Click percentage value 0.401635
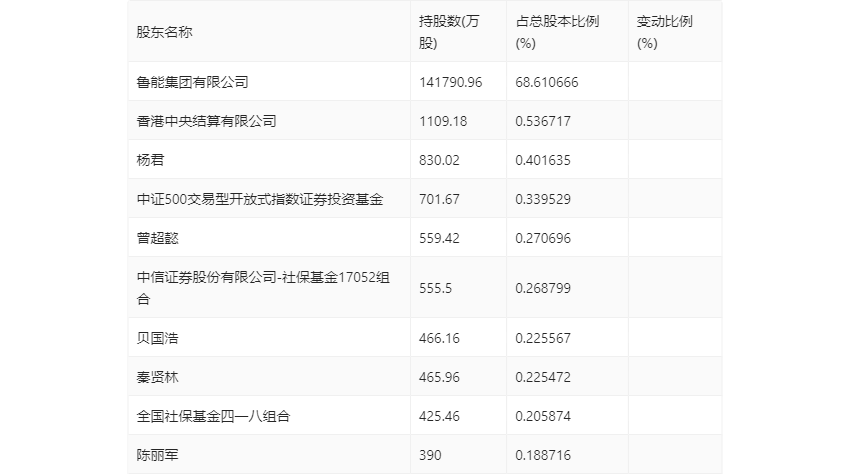 tap(543, 160)
